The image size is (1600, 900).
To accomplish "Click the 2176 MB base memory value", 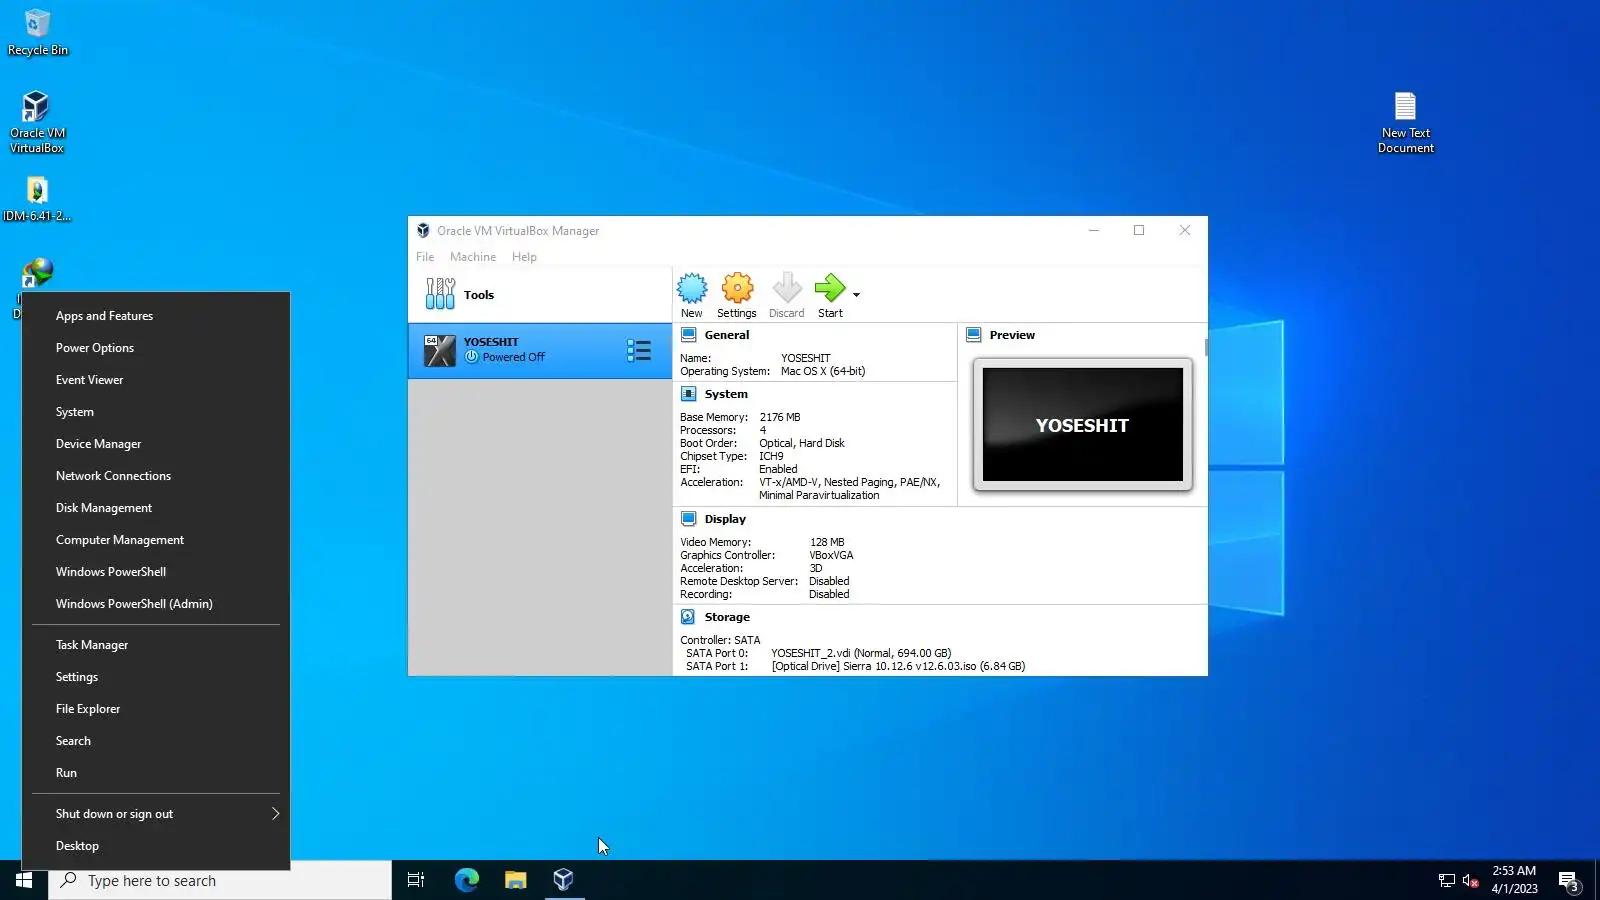I will [780, 417].
